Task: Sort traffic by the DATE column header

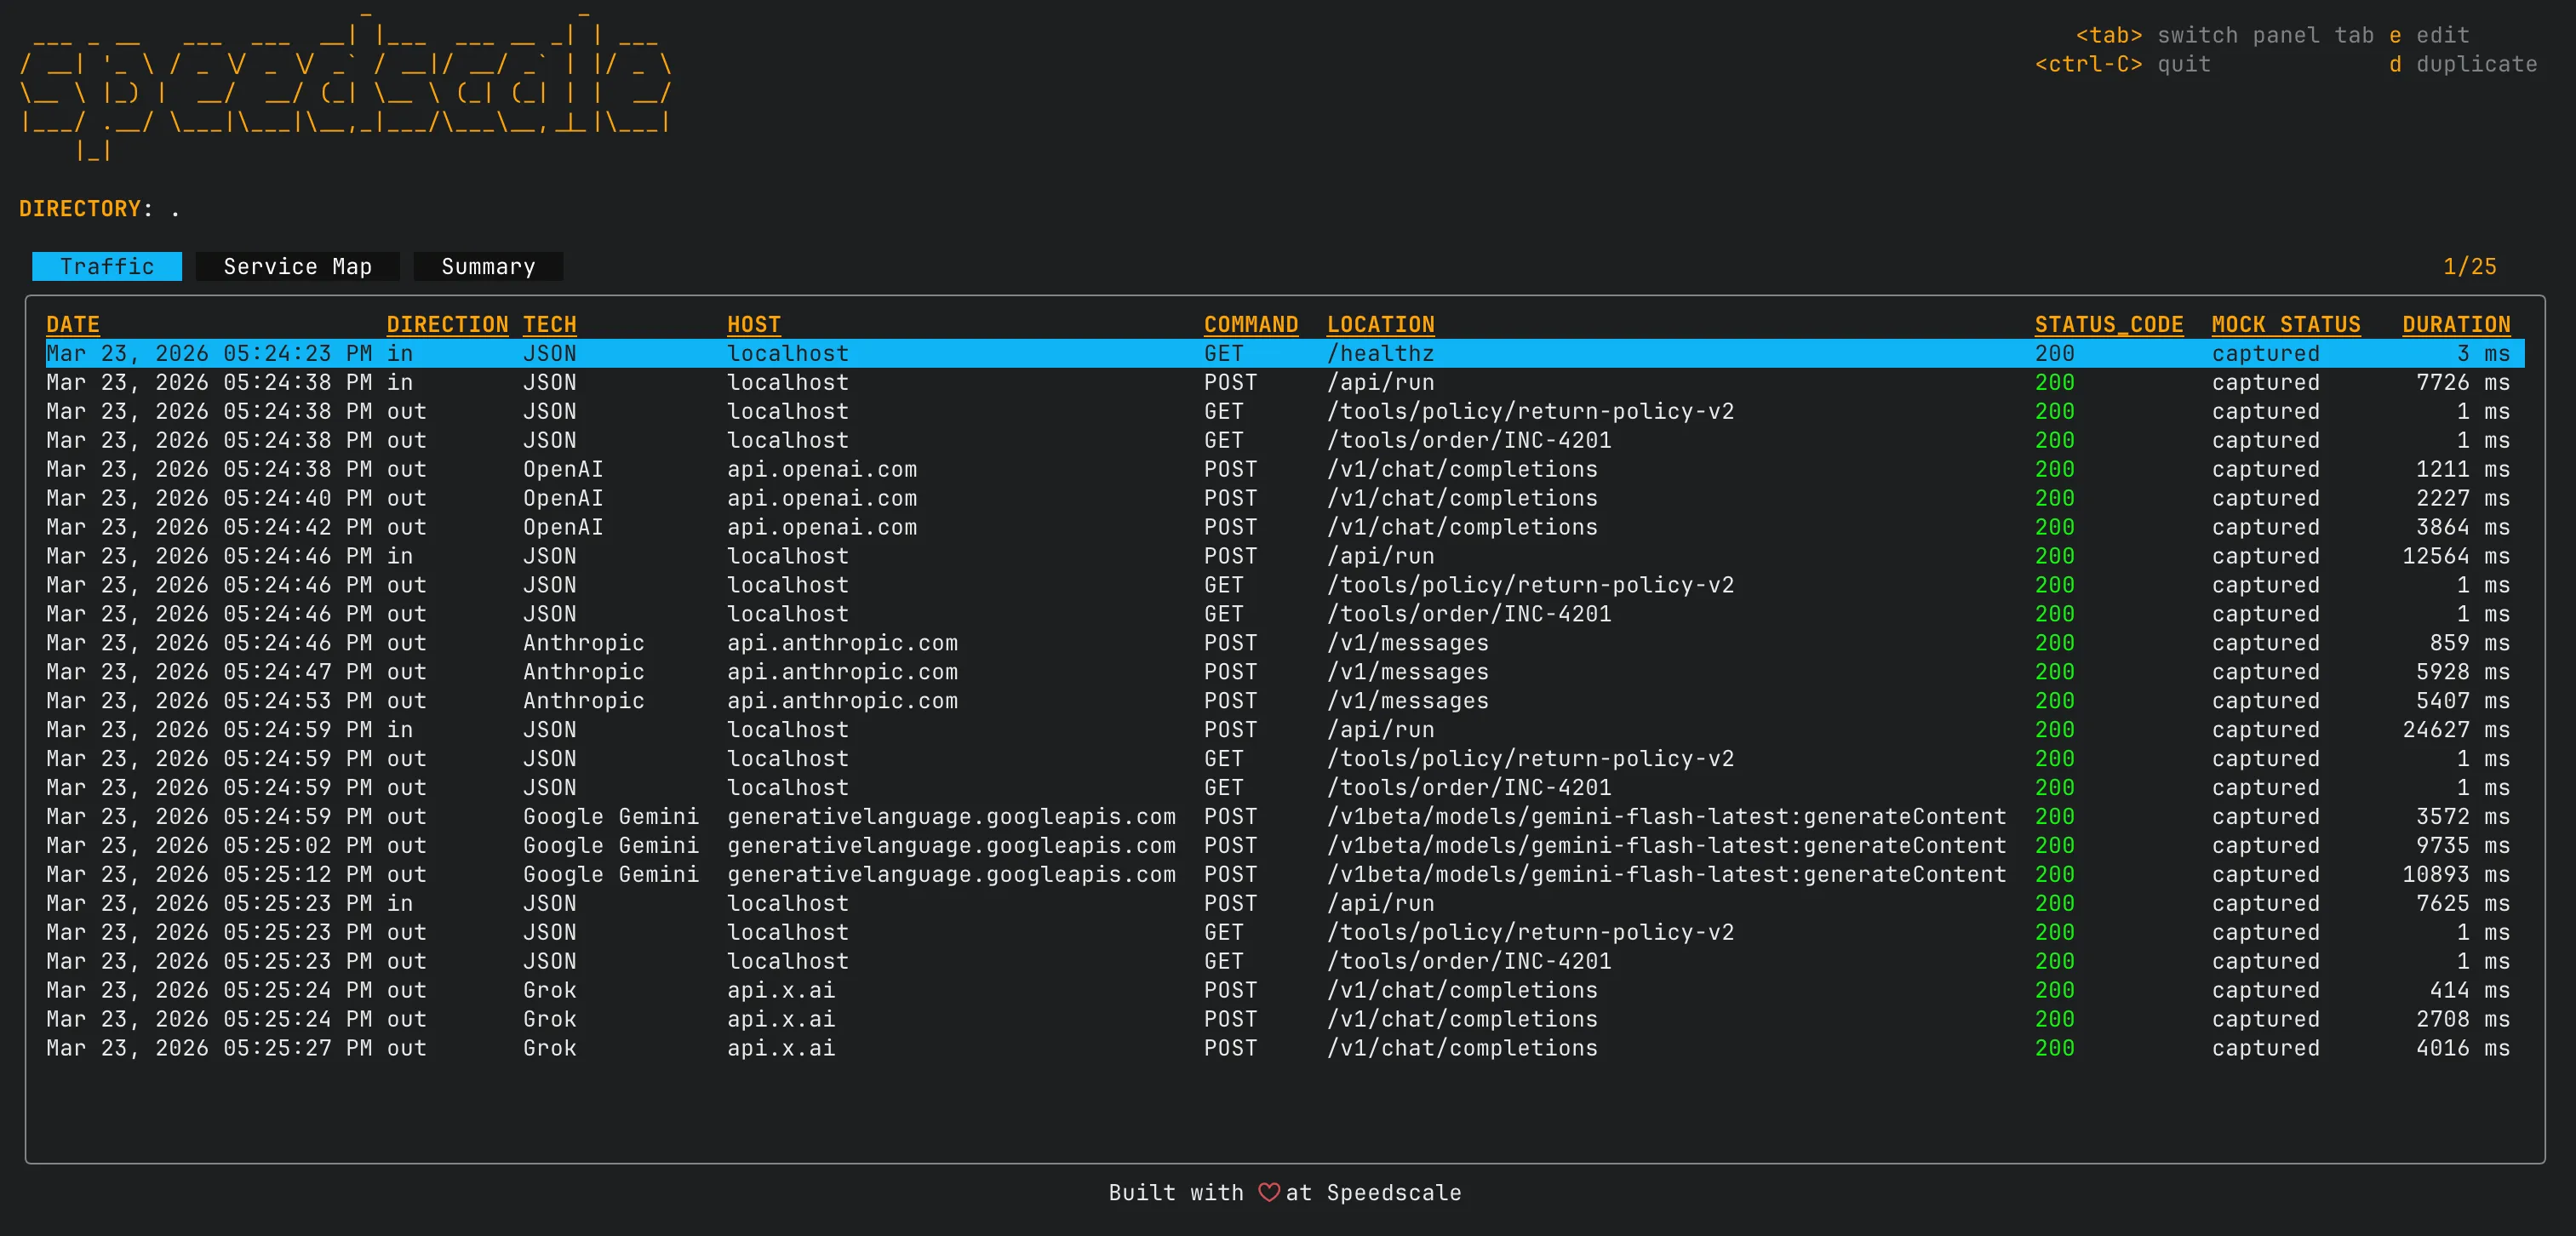Action: point(71,324)
